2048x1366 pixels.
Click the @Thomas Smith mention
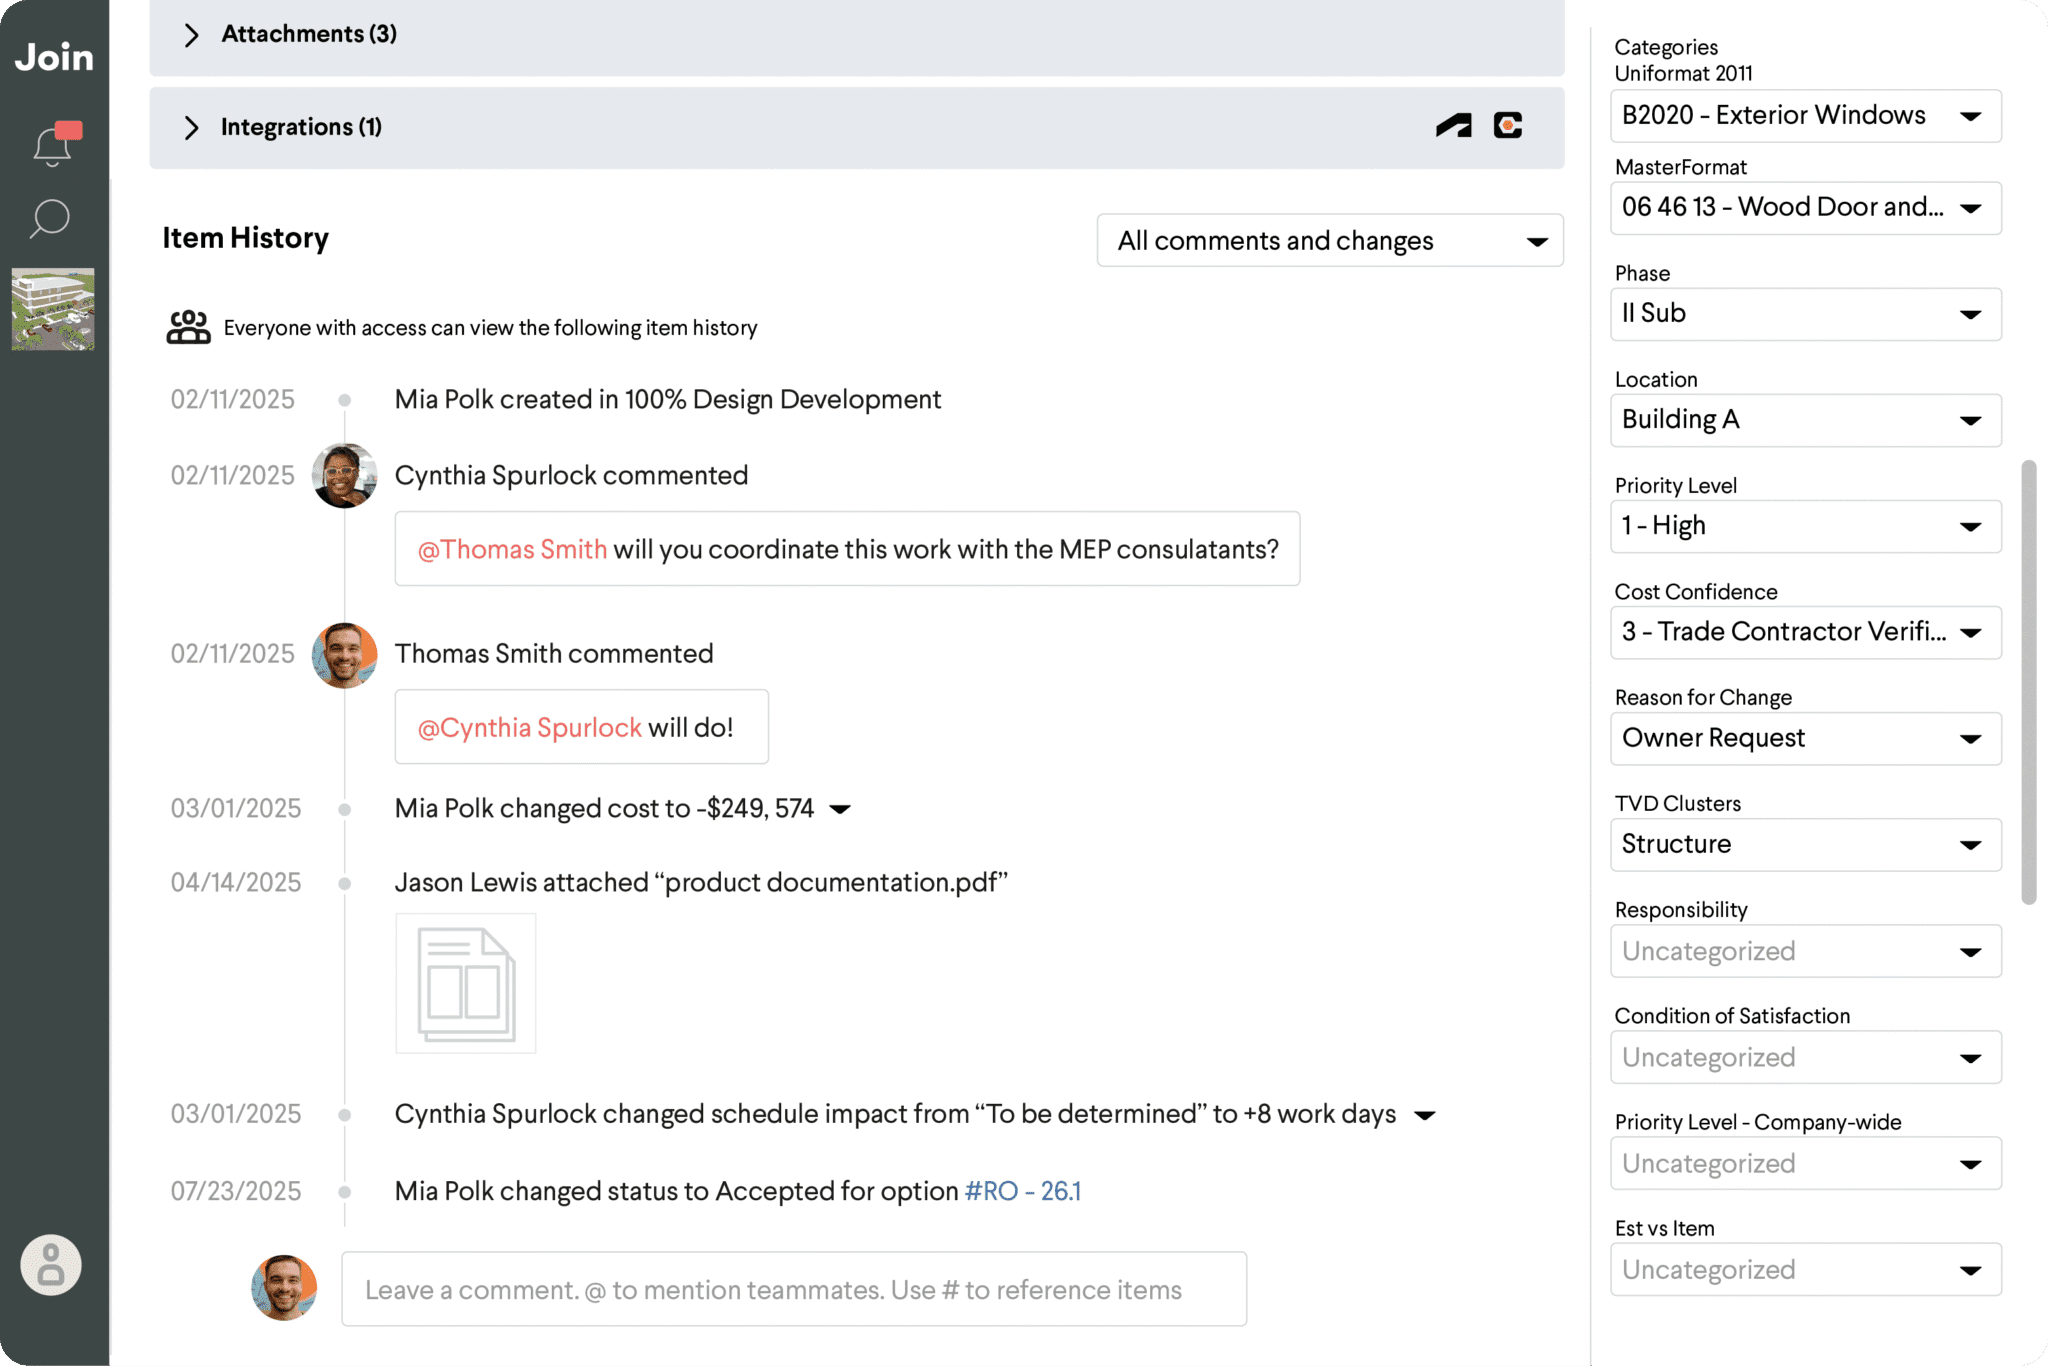[512, 549]
